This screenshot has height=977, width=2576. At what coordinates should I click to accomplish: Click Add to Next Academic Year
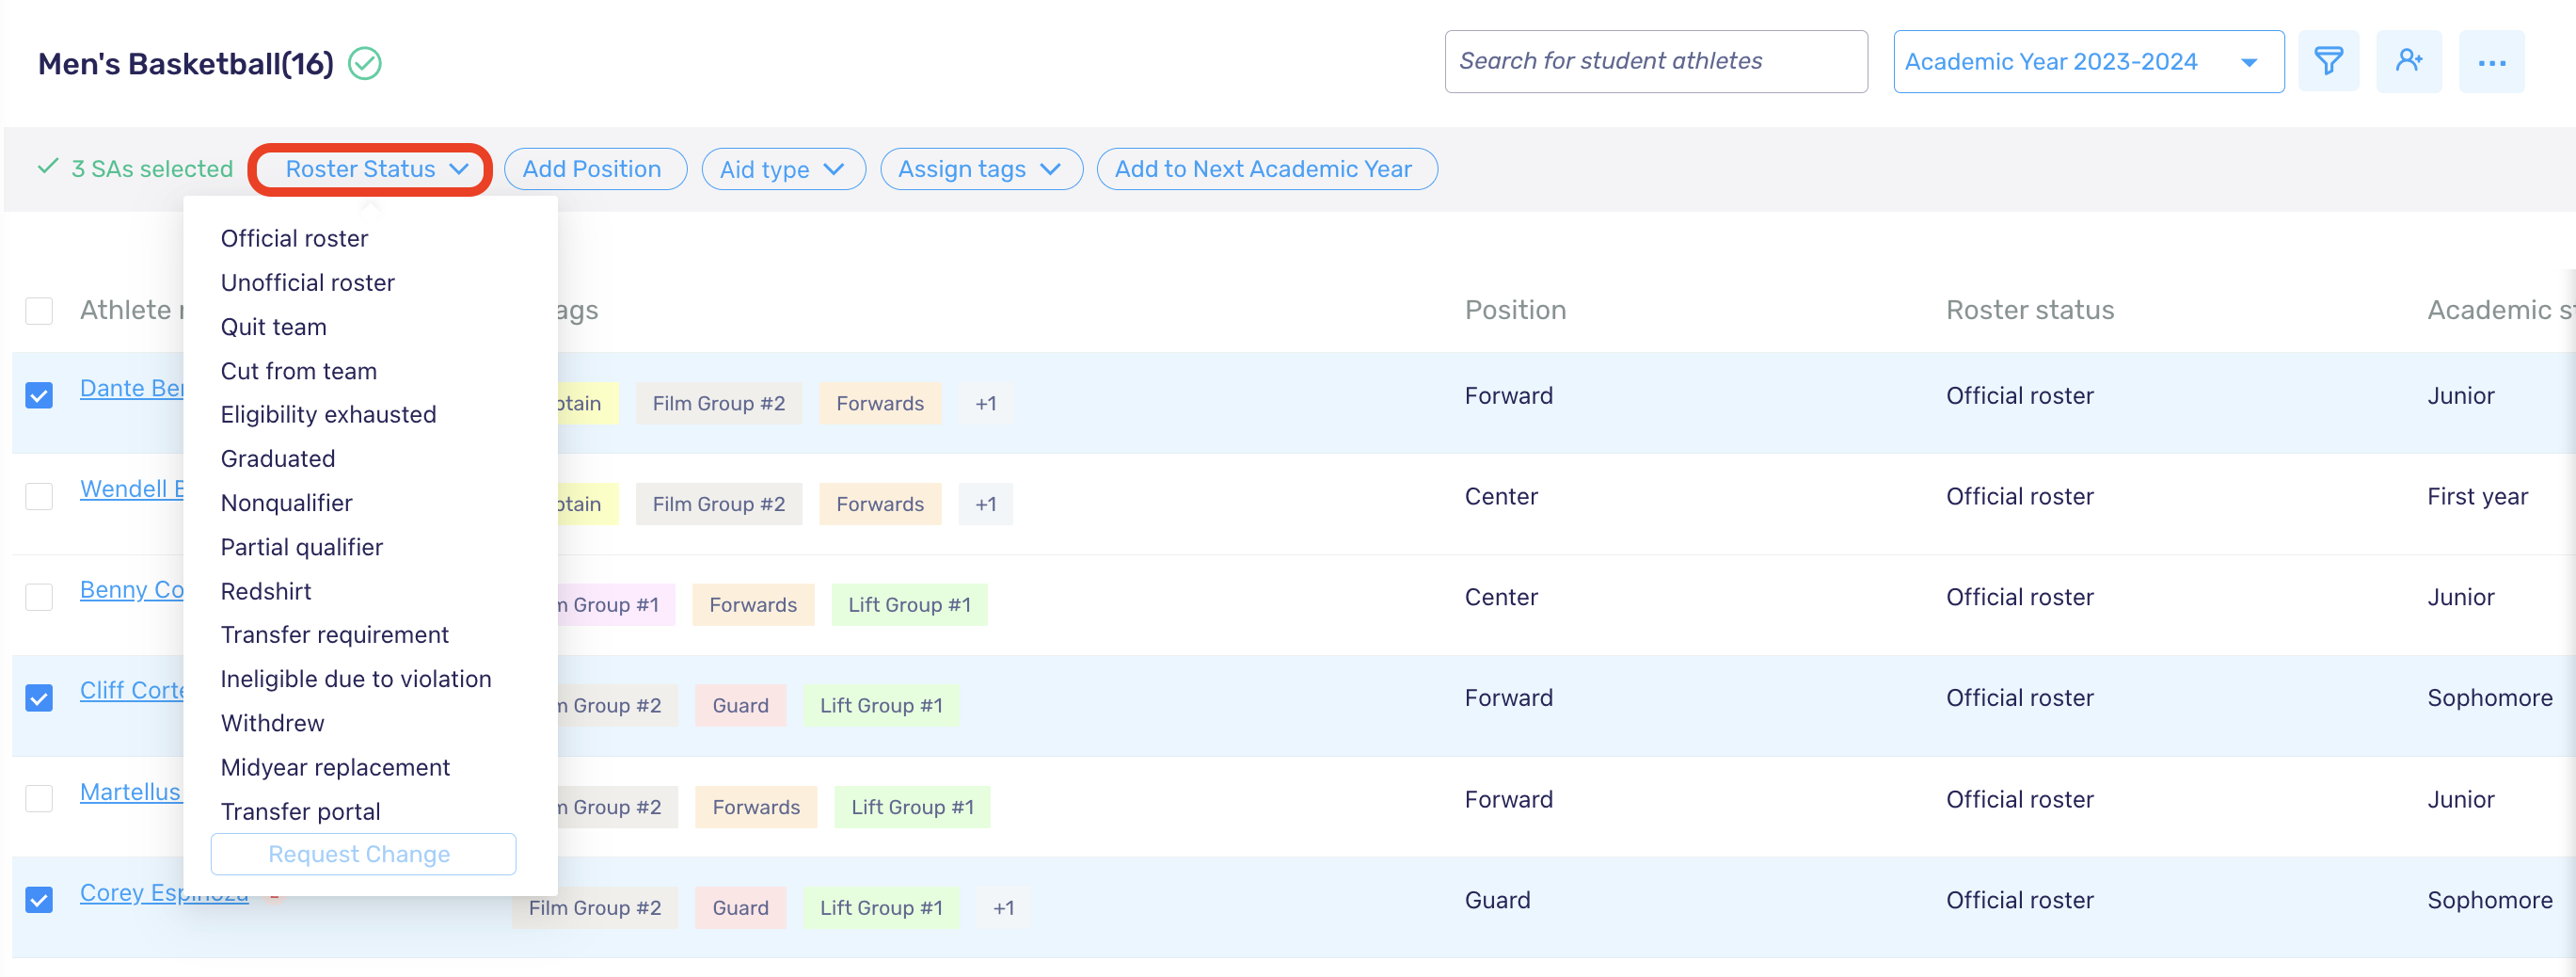(x=1266, y=169)
